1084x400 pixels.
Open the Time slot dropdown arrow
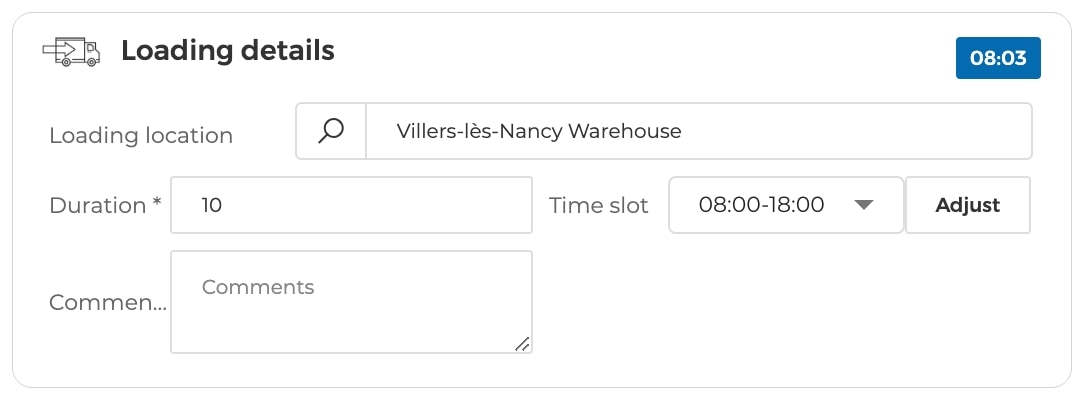pyautogui.click(x=864, y=204)
